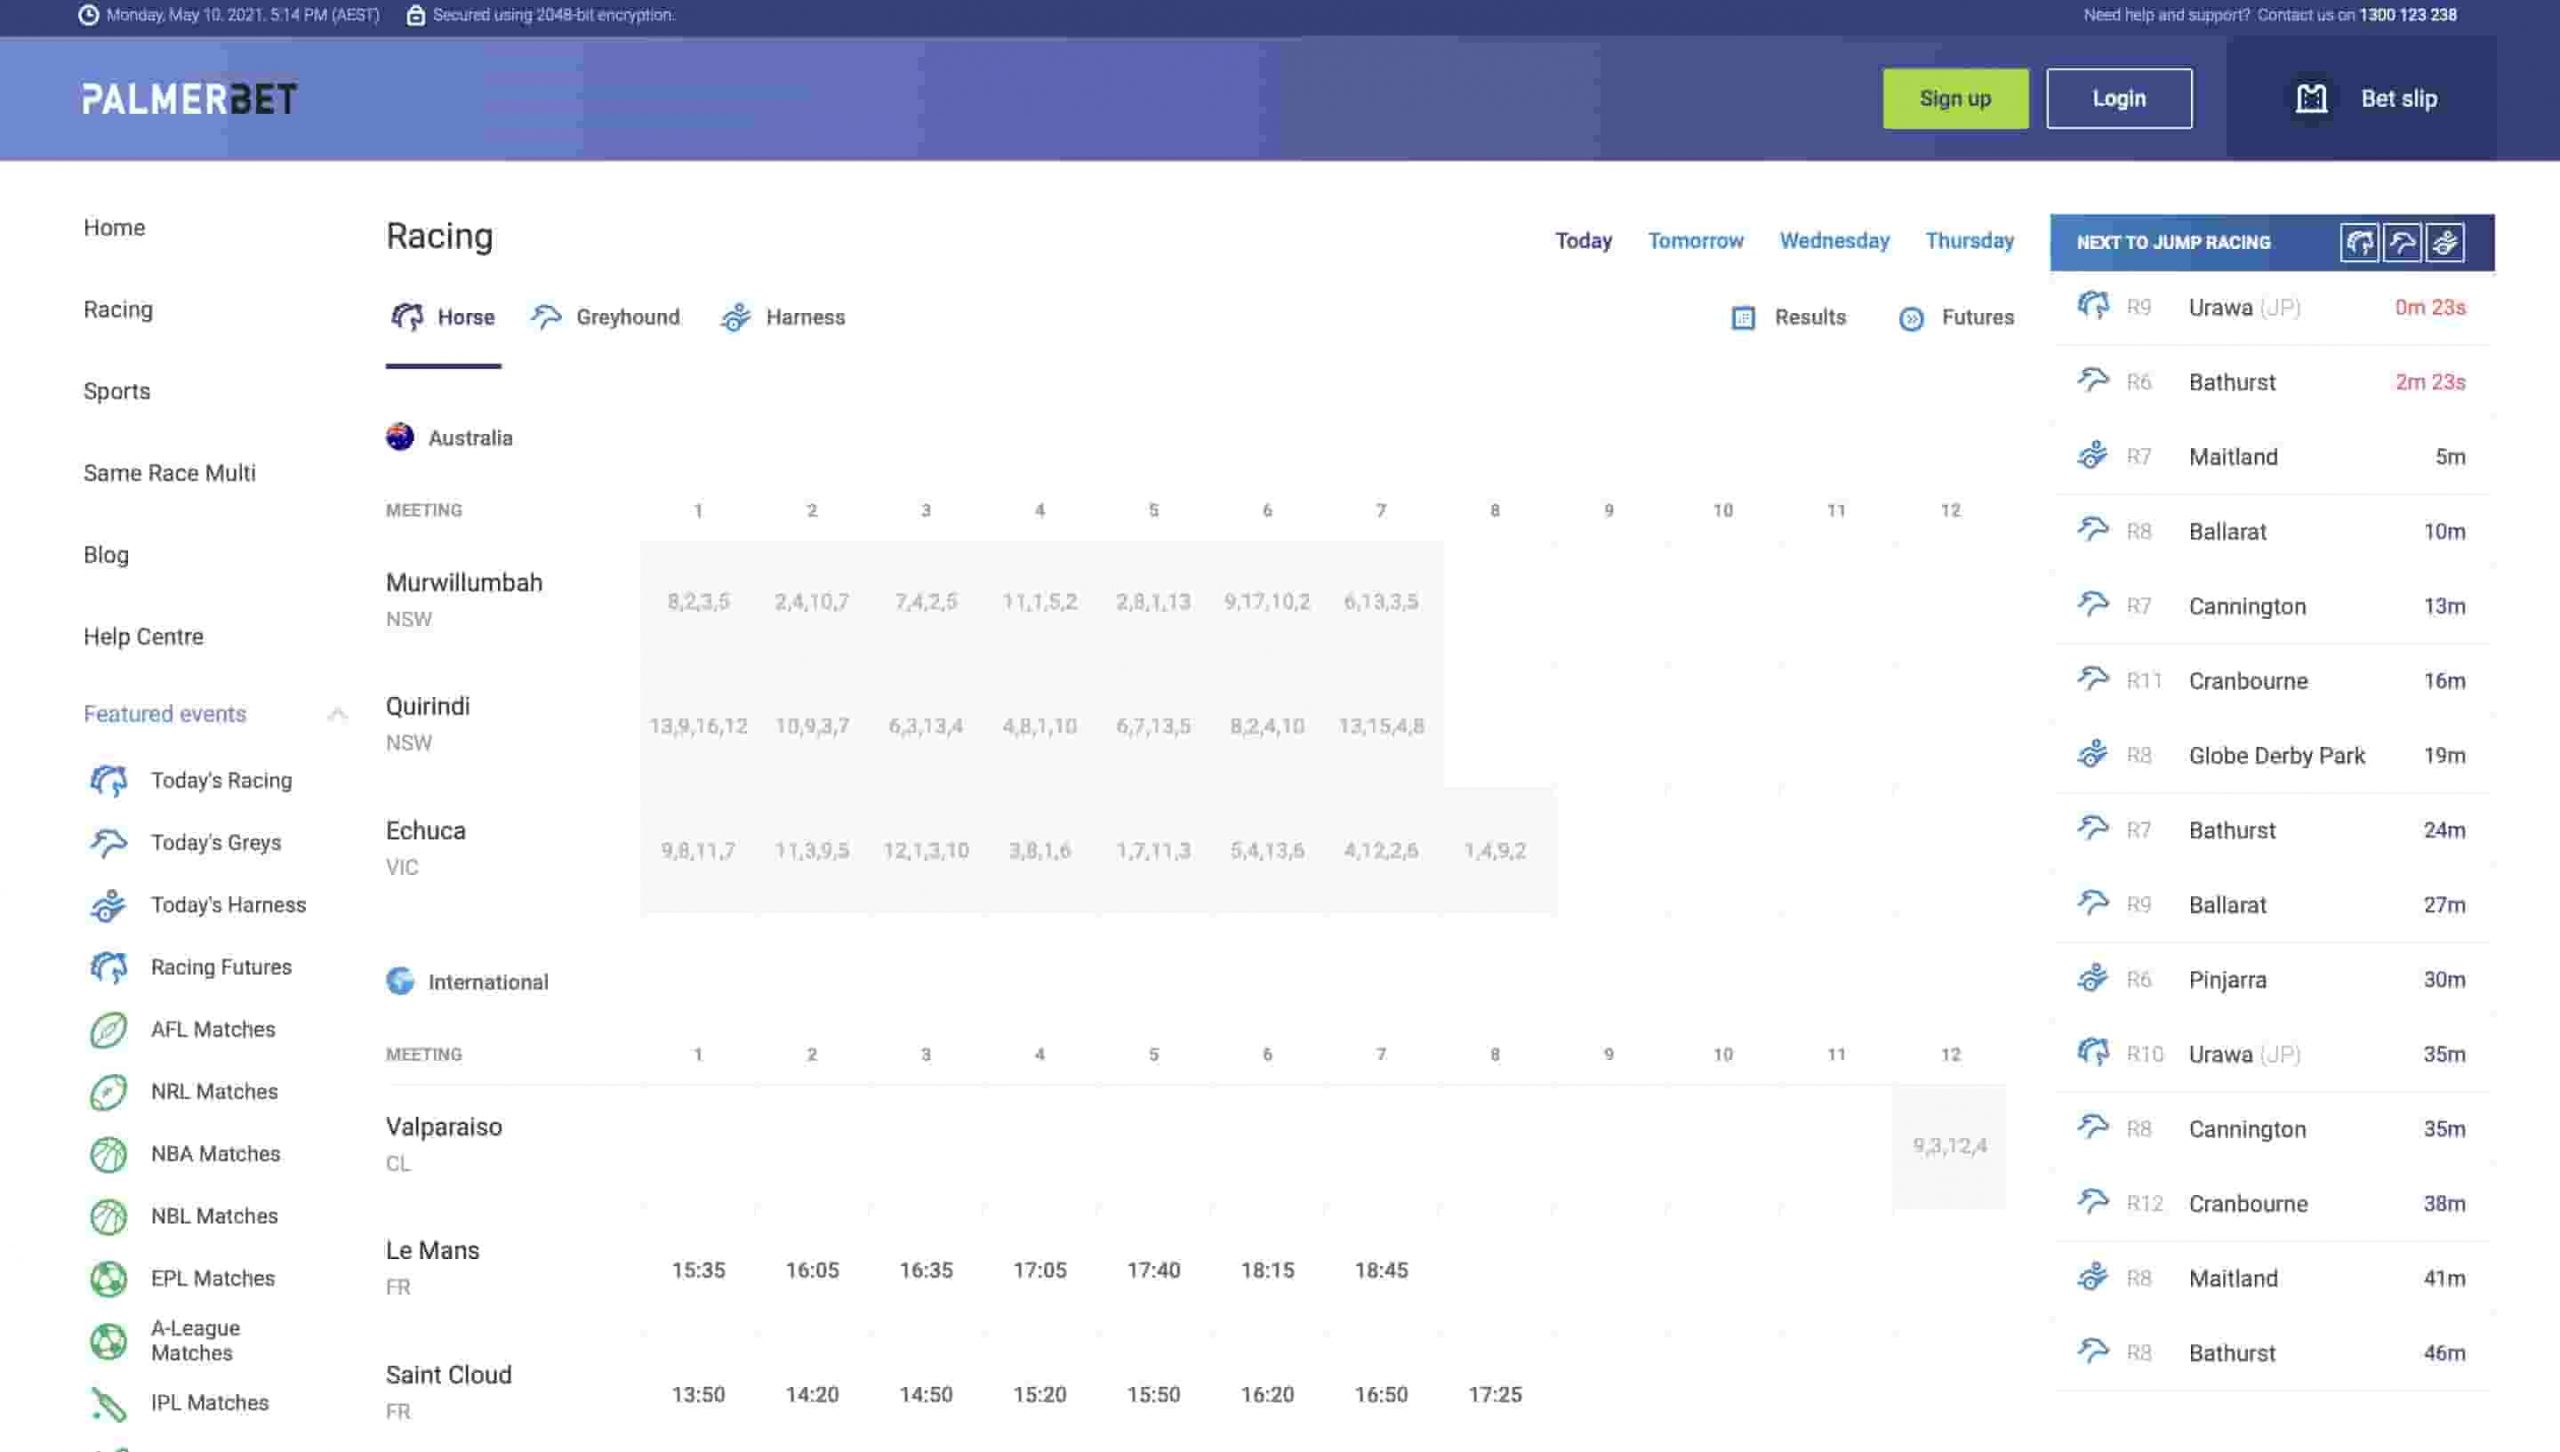Viewport: 2560px width, 1452px height.
Task: Collapse the Featured events section
Action: pyautogui.click(x=337, y=714)
